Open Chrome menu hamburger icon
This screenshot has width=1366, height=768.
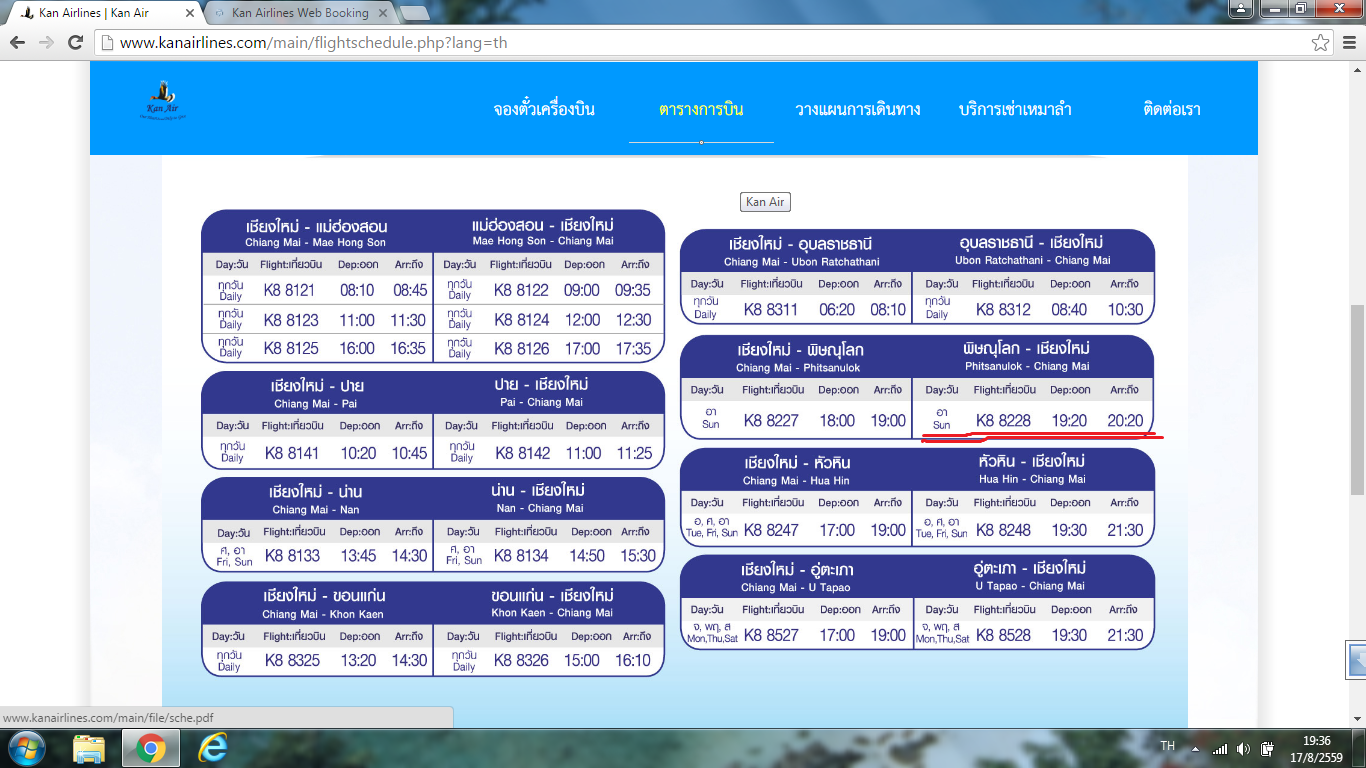1348,43
